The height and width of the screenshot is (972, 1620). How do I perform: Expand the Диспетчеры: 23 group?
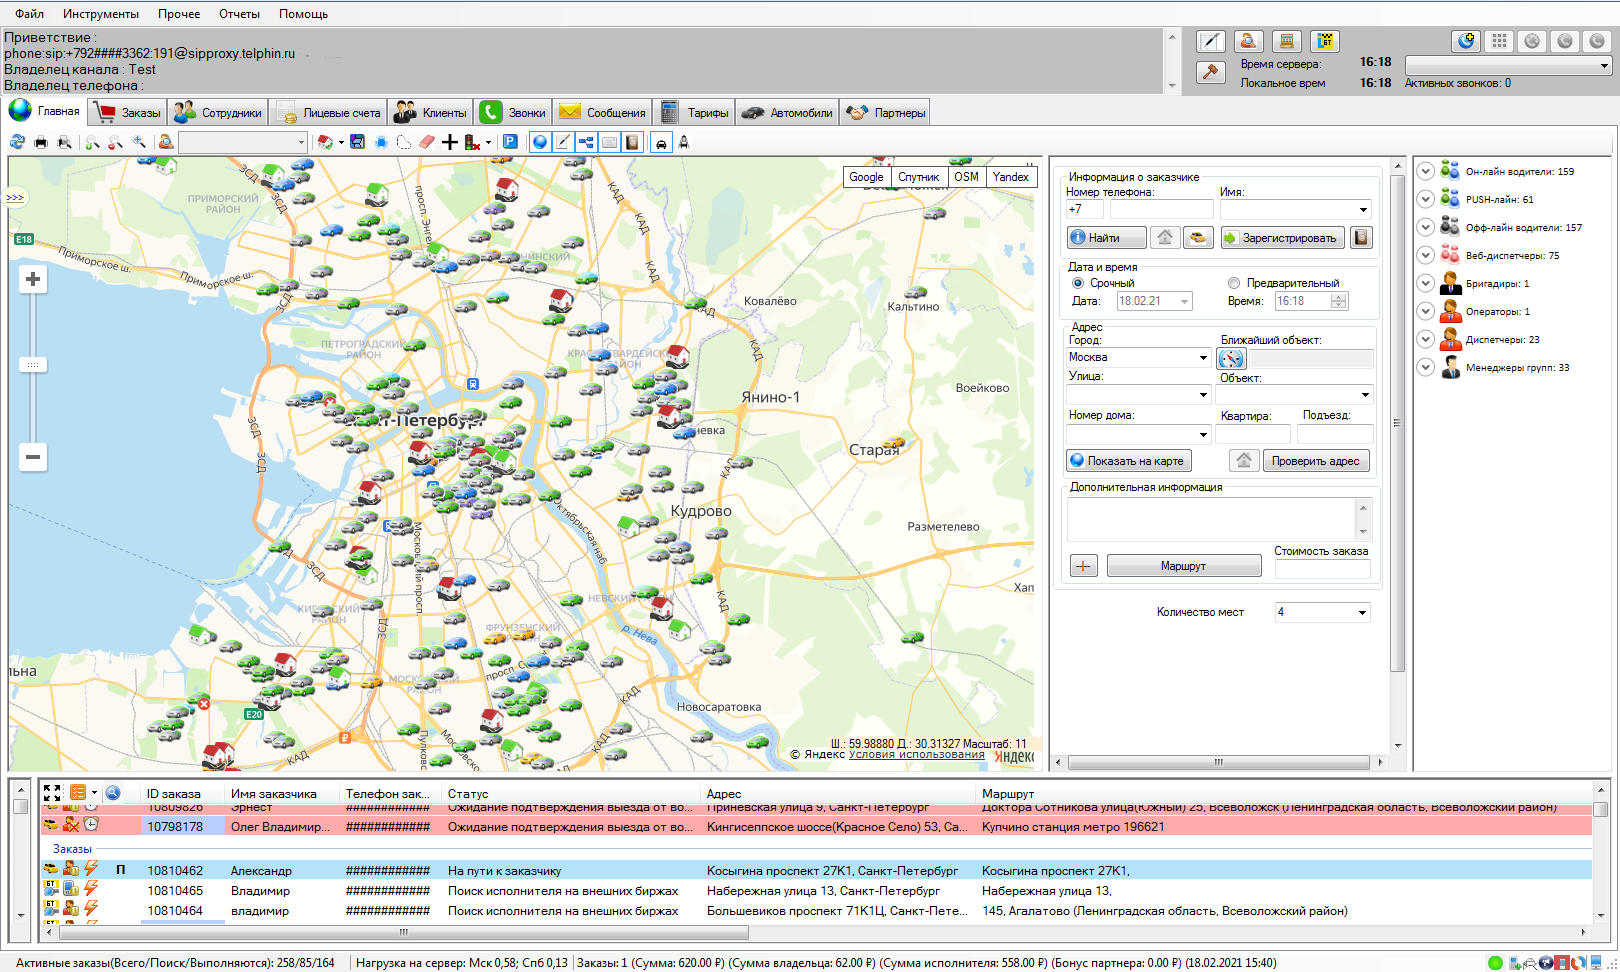[1426, 339]
